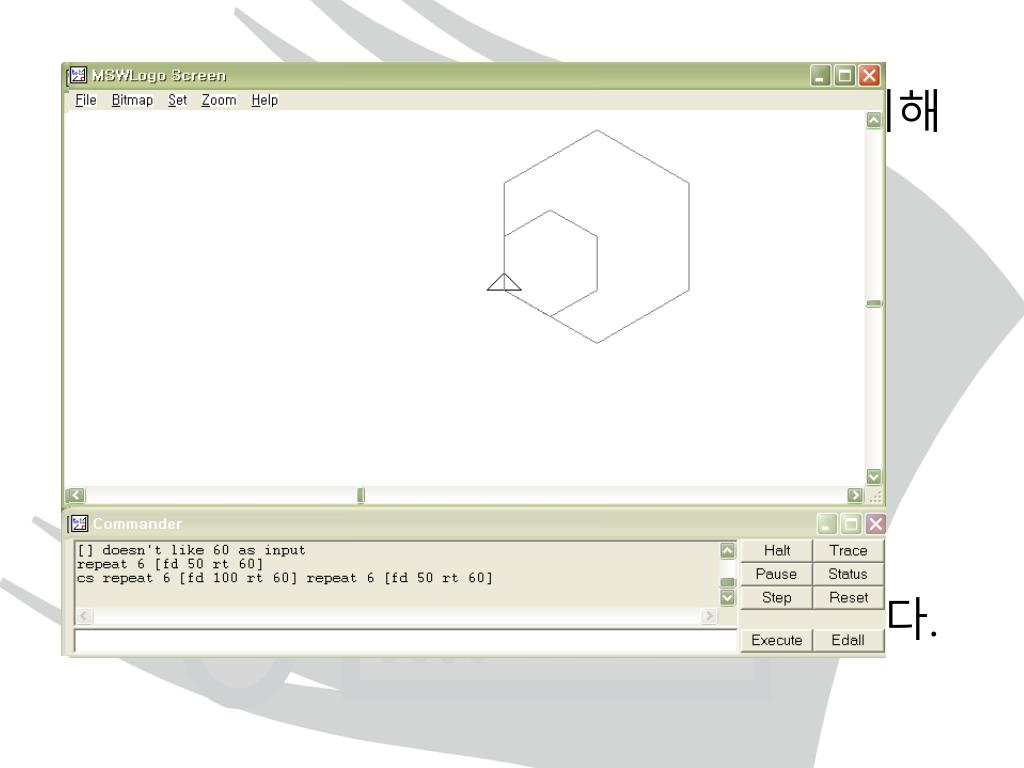Open the editor with Edall
This screenshot has height=768, width=1024.
(x=848, y=641)
